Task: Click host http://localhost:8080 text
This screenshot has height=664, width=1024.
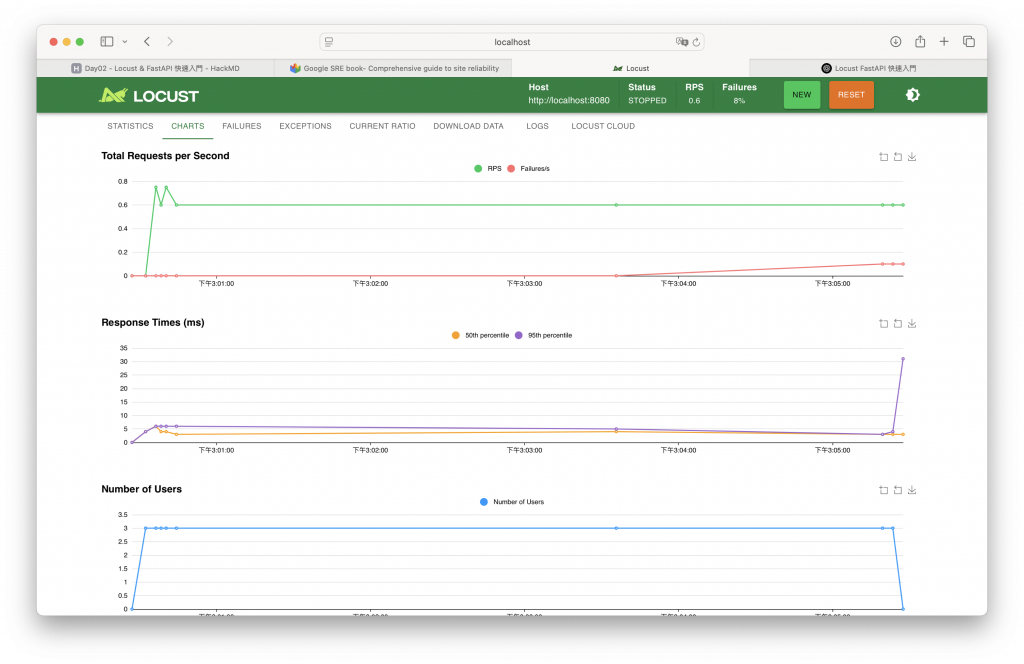Action: (x=569, y=101)
